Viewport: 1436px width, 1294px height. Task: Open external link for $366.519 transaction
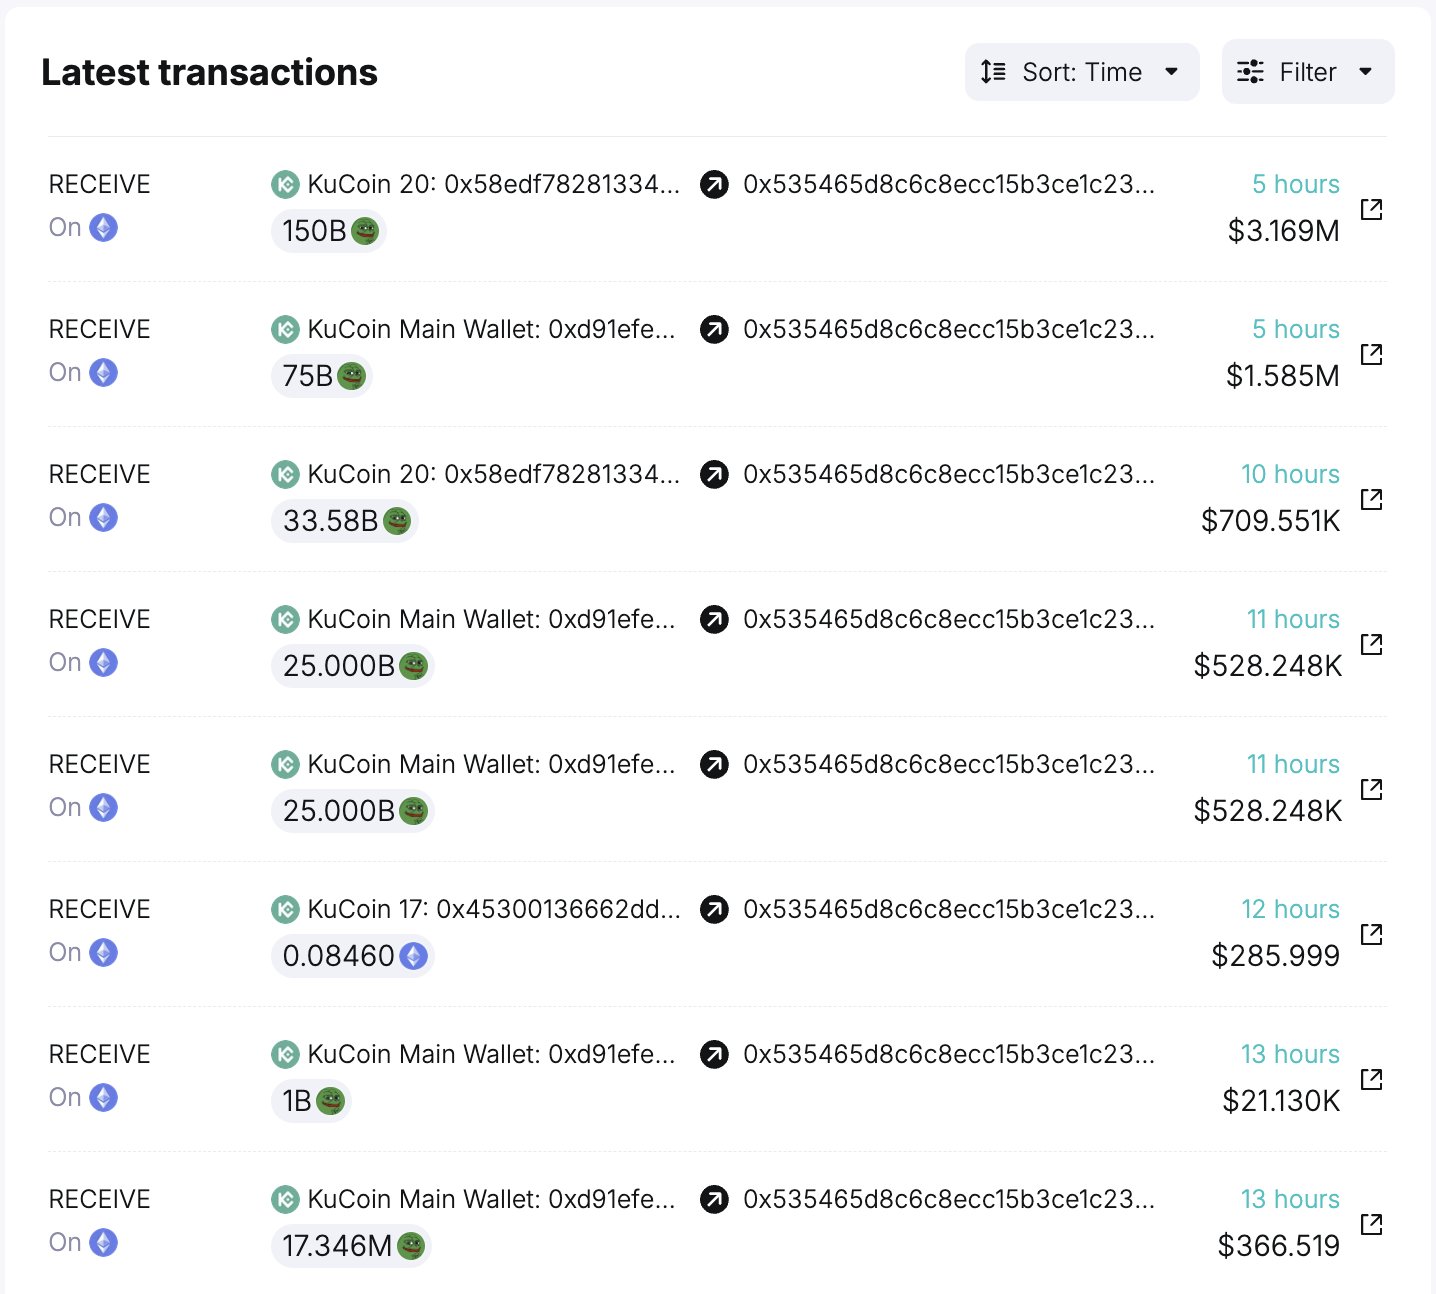point(1371,1224)
